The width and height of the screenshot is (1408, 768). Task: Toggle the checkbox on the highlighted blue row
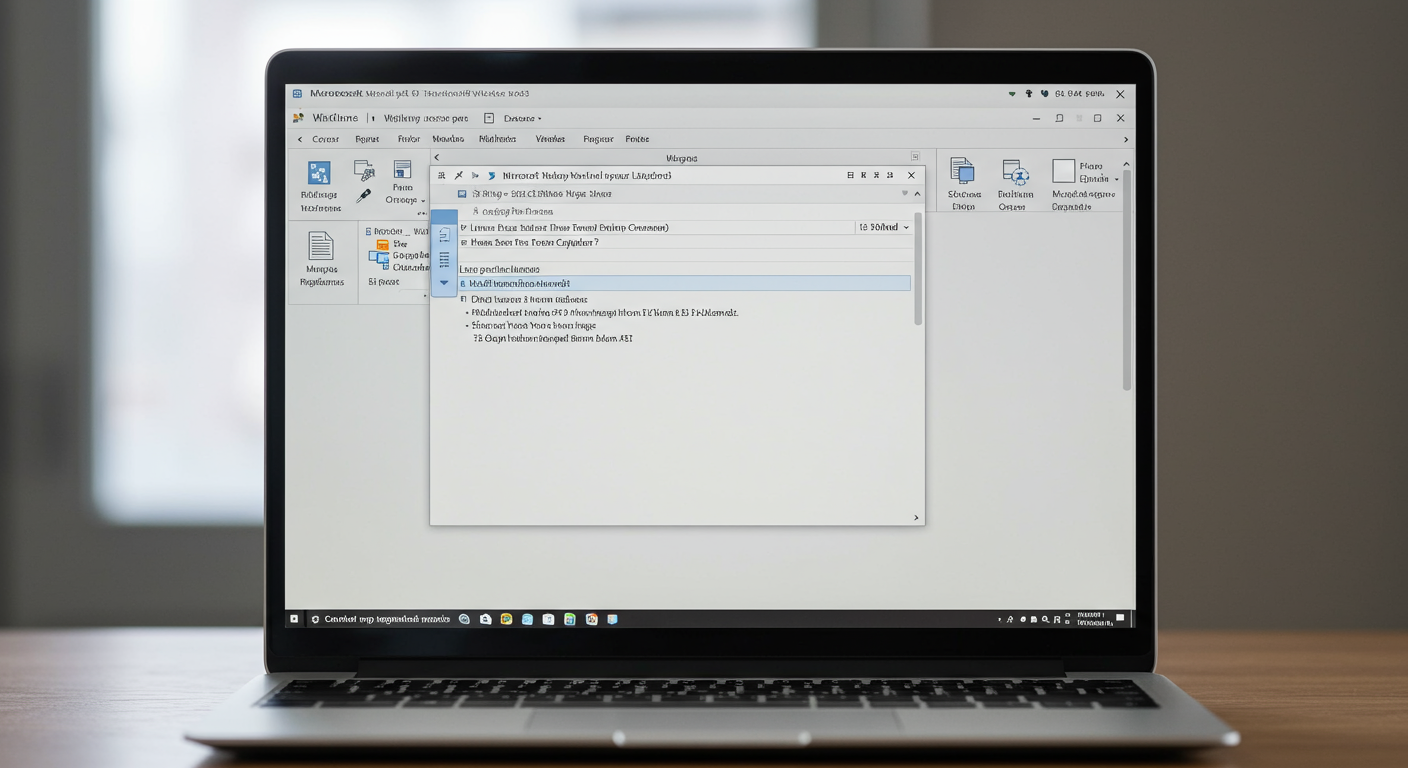(x=464, y=284)
